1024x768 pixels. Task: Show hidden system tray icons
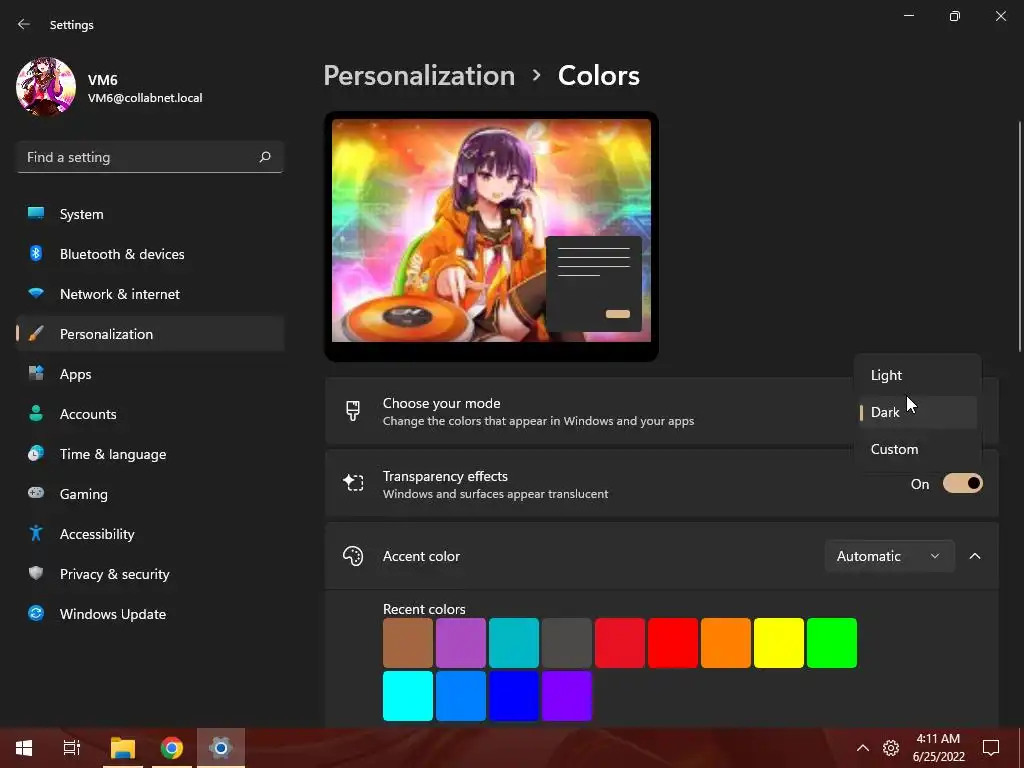point(863,748)
